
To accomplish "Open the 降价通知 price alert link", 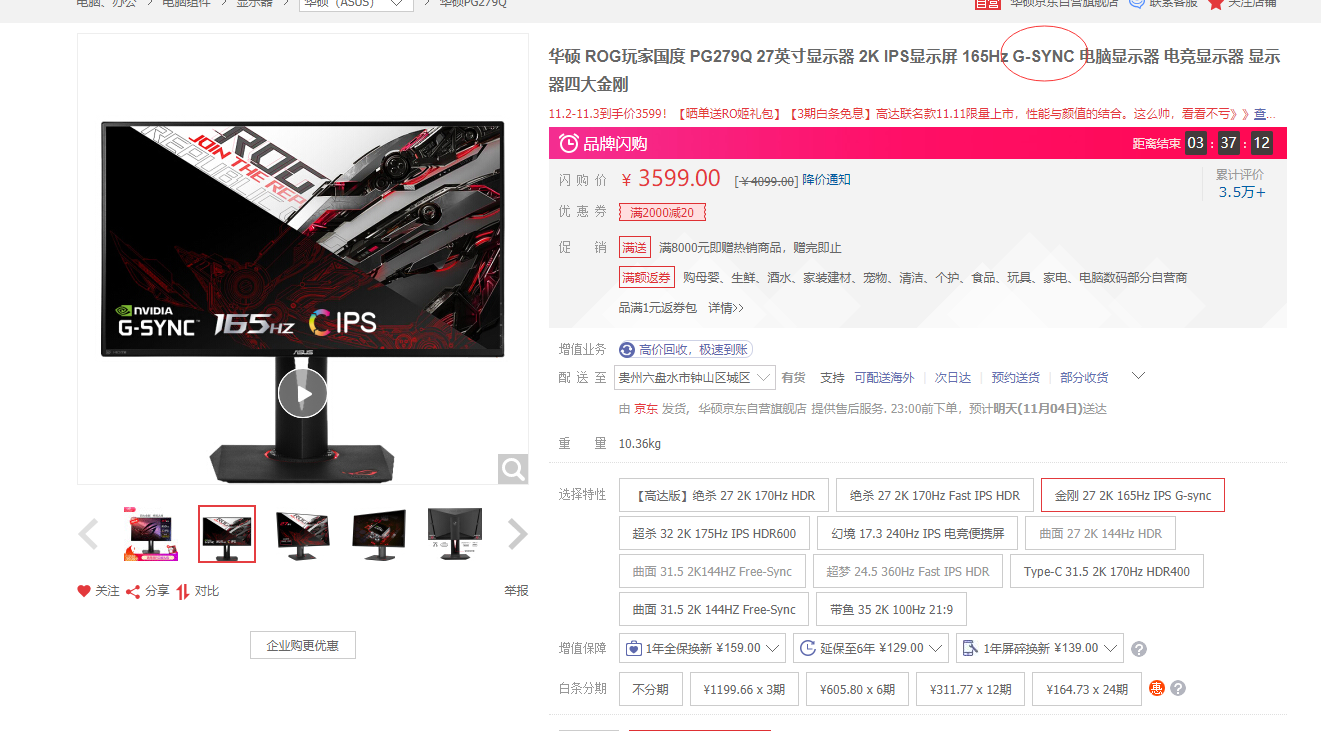I will click(x=827, y=180).
